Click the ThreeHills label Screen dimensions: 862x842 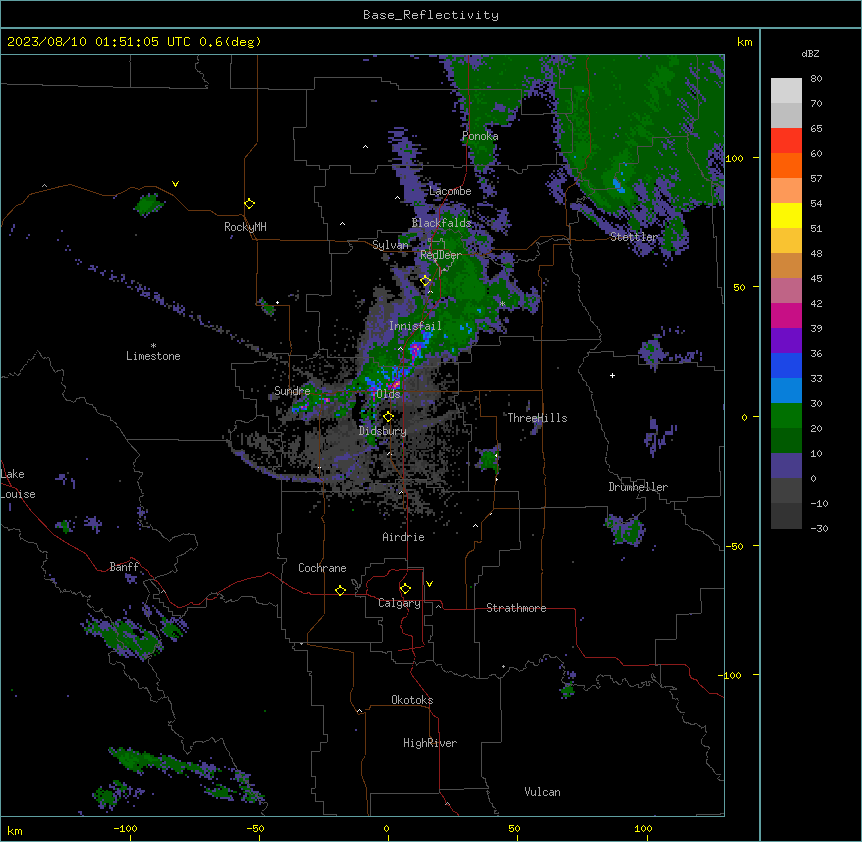pyautogui.click(x=537, y=418)
